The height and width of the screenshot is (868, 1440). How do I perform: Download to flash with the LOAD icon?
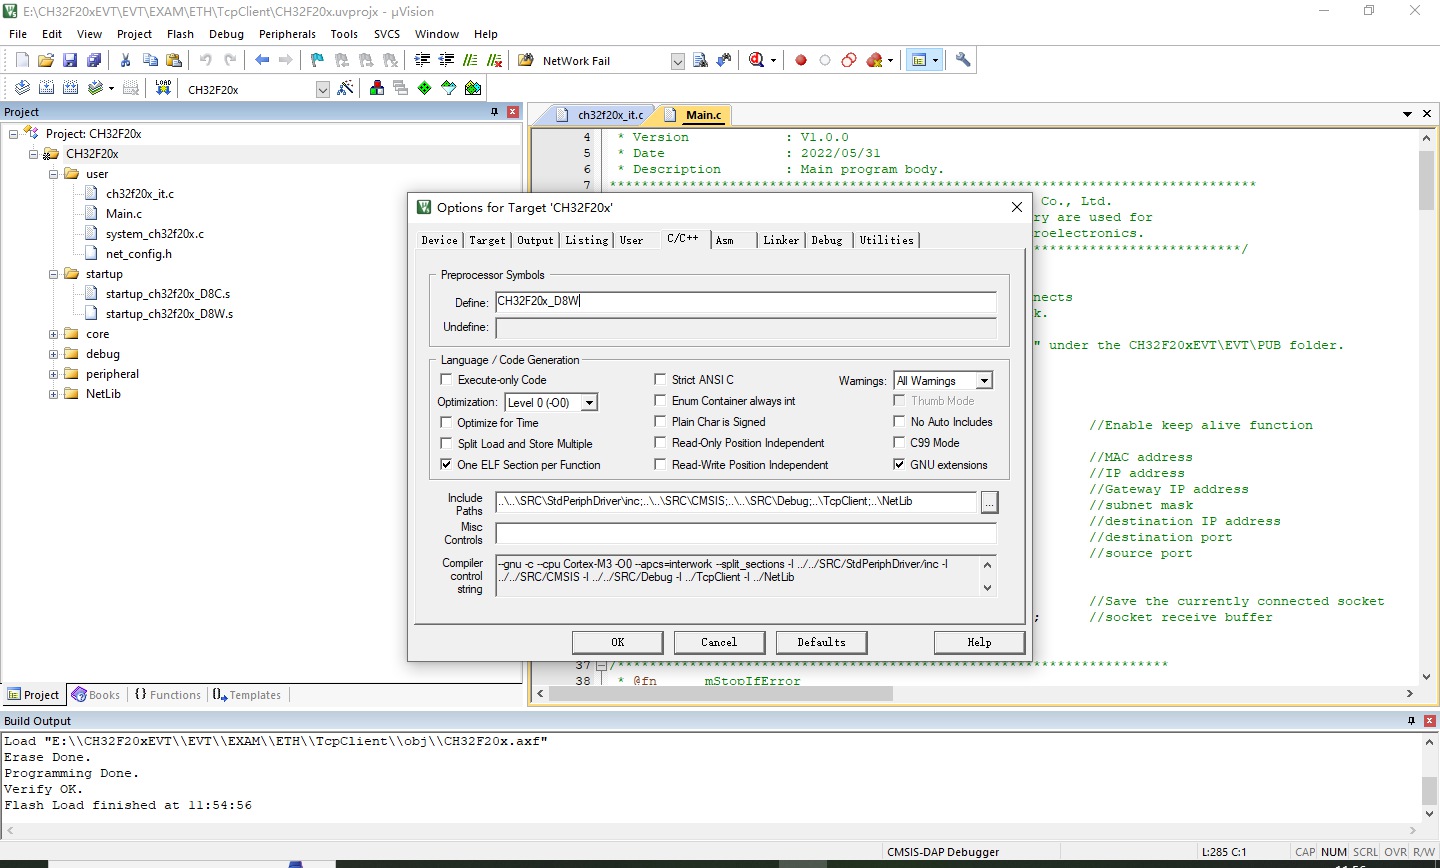point(163,88)
